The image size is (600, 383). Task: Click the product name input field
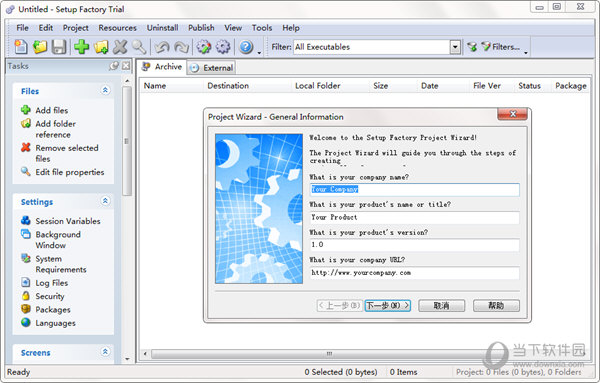tap(414, 217)
